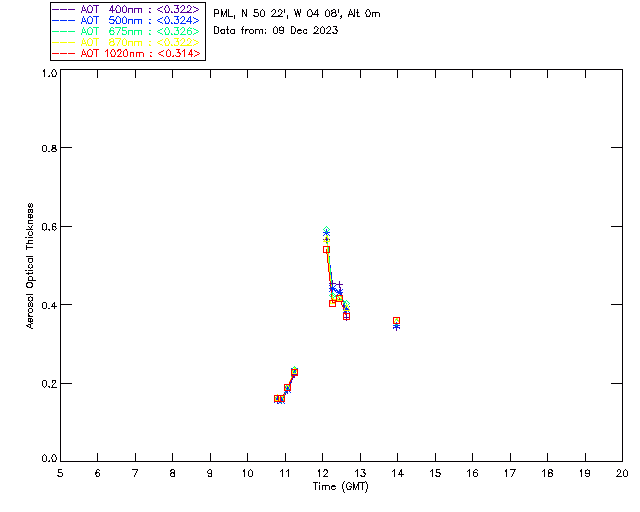640x512 pixels.
Task: Click the green diamond peak point near 0.59
Action: [x=326, y=230]
